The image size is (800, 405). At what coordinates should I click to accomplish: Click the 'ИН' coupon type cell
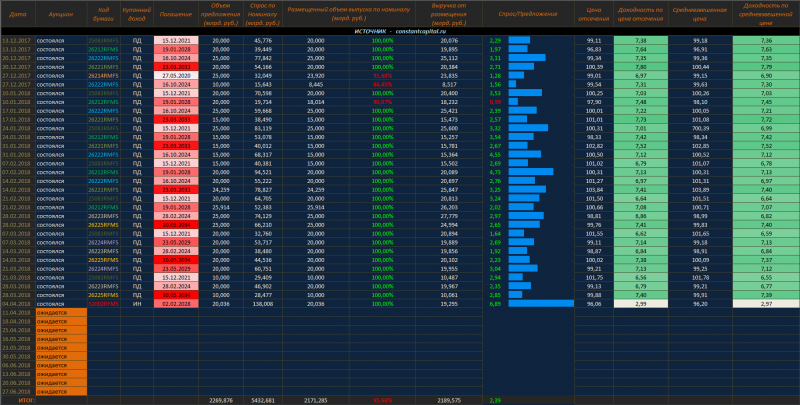coord(136,303)
